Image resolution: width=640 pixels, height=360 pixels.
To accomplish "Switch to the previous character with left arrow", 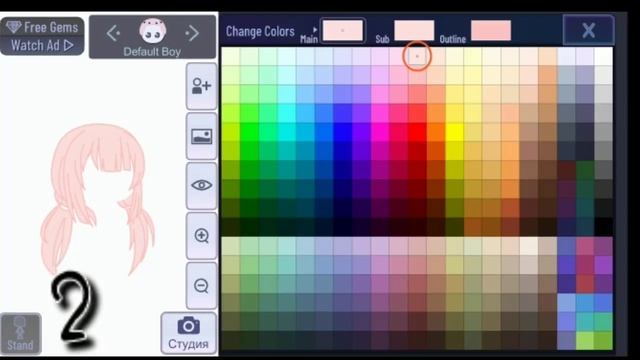I will 113,33.
